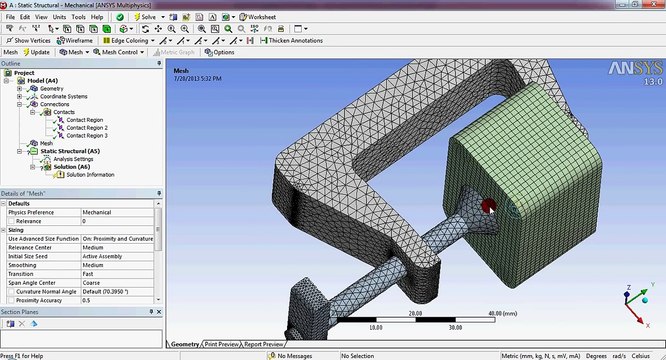Click the blue section plane edit icon
The image size is (666, 360).
pyautogui.click(x=34, y=324)
